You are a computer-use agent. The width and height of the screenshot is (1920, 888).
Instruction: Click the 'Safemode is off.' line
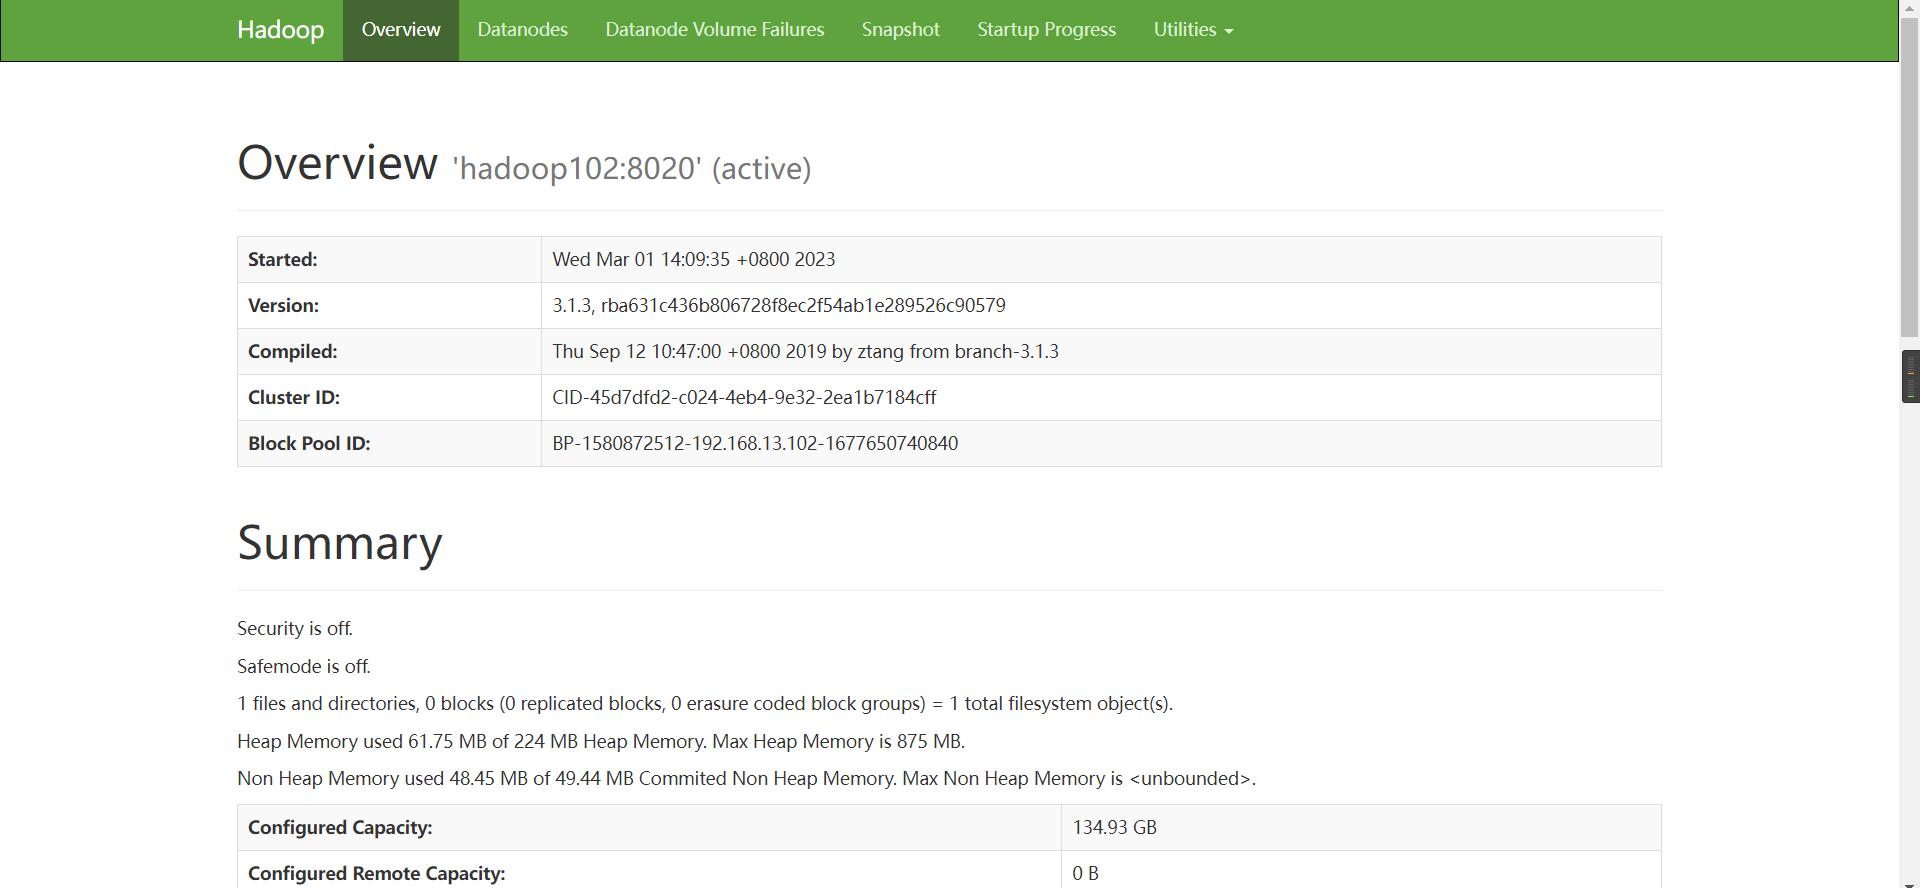304,667
